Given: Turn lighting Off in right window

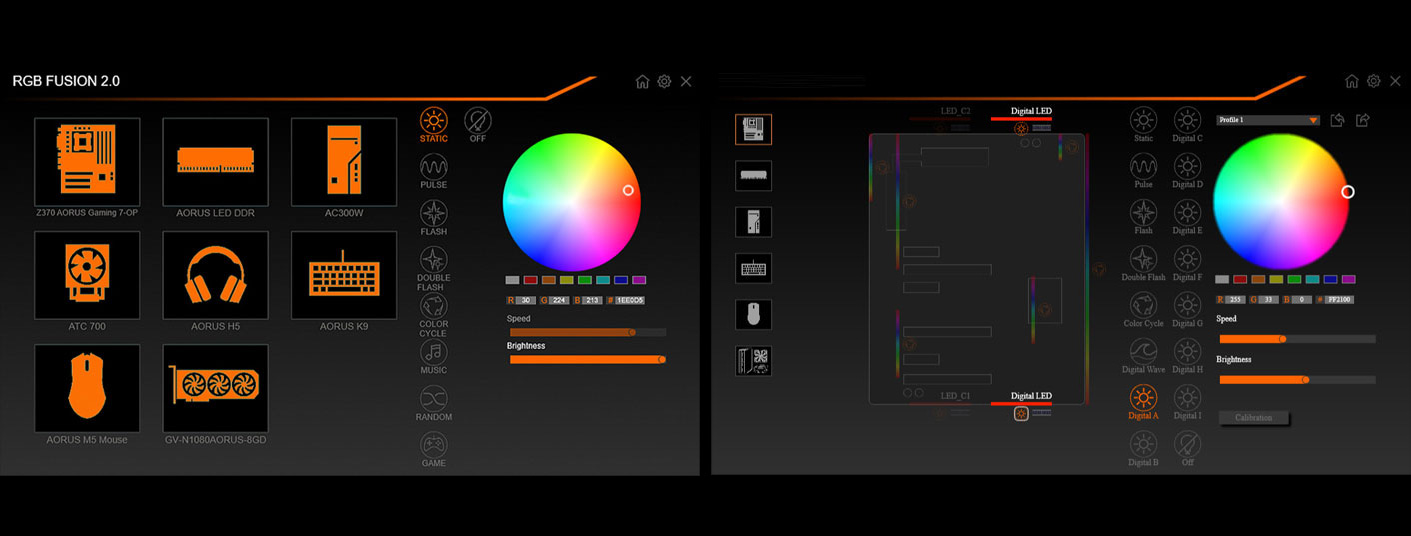Looking at the screenshot, I should [1187, 449].
